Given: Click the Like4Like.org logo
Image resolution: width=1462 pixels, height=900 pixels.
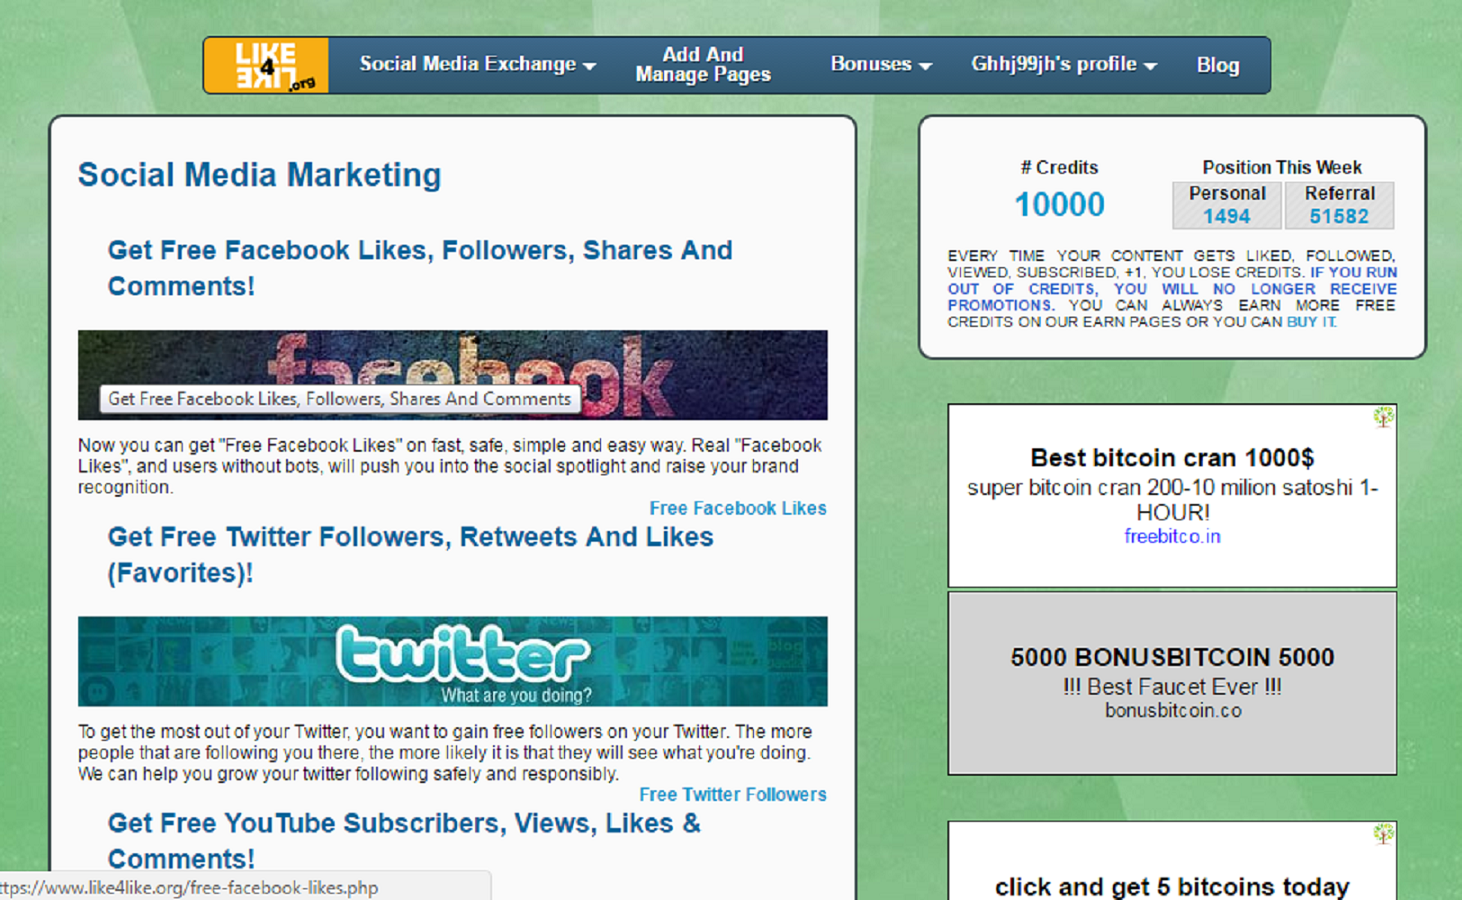Looking at the screenshot, I should [266, 65].
